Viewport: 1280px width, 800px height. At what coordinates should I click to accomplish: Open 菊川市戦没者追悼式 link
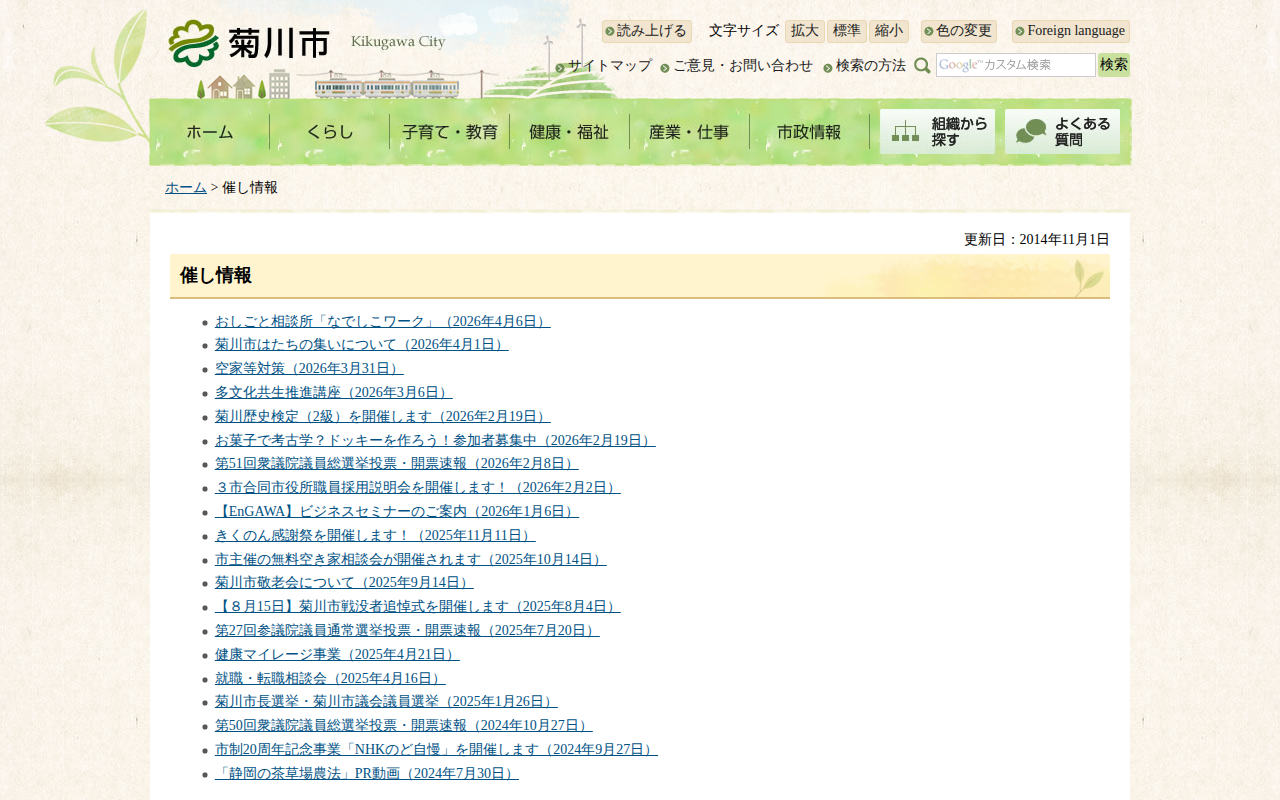coord(417,607)
